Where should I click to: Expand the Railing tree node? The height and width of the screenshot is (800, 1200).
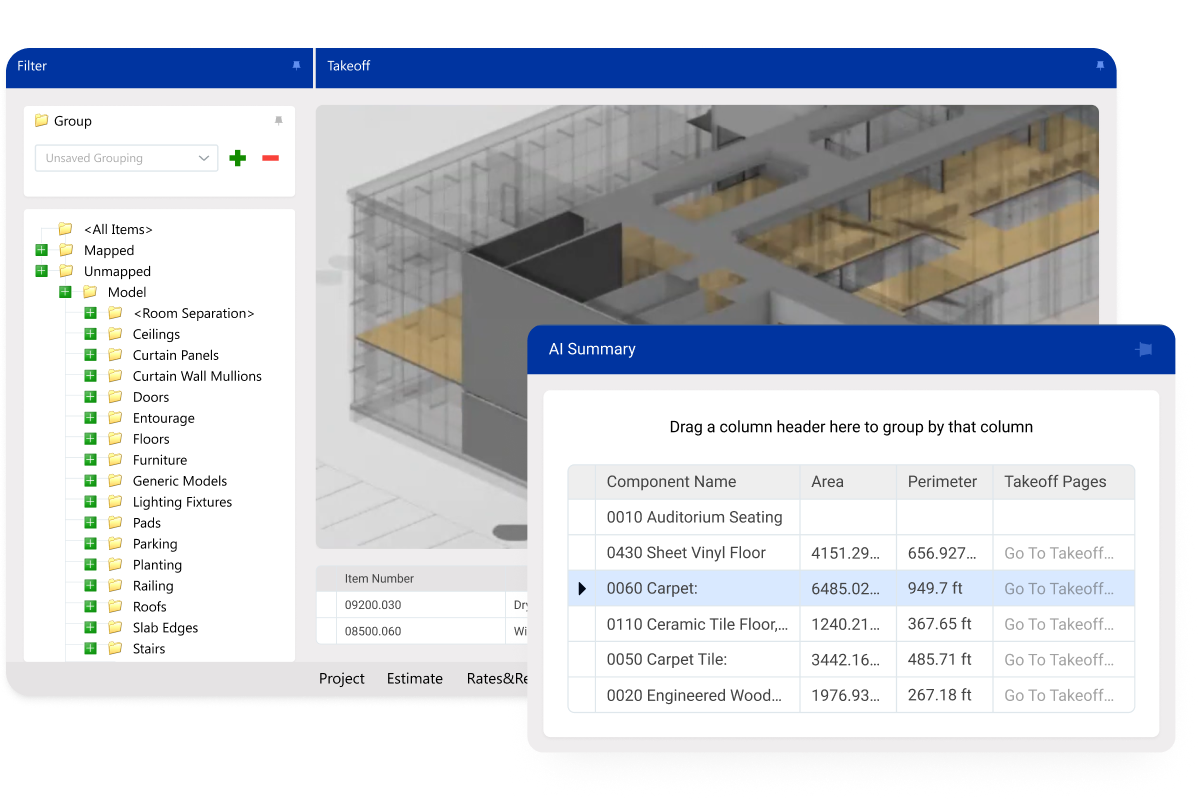pos(90,586)
